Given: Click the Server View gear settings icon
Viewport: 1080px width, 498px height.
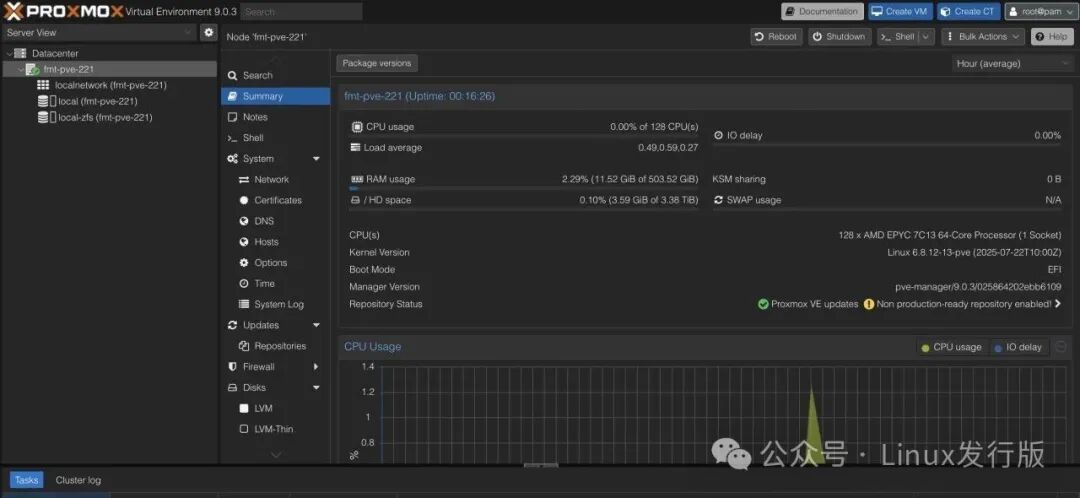Looking at the screenshot, I should (208, 32).
